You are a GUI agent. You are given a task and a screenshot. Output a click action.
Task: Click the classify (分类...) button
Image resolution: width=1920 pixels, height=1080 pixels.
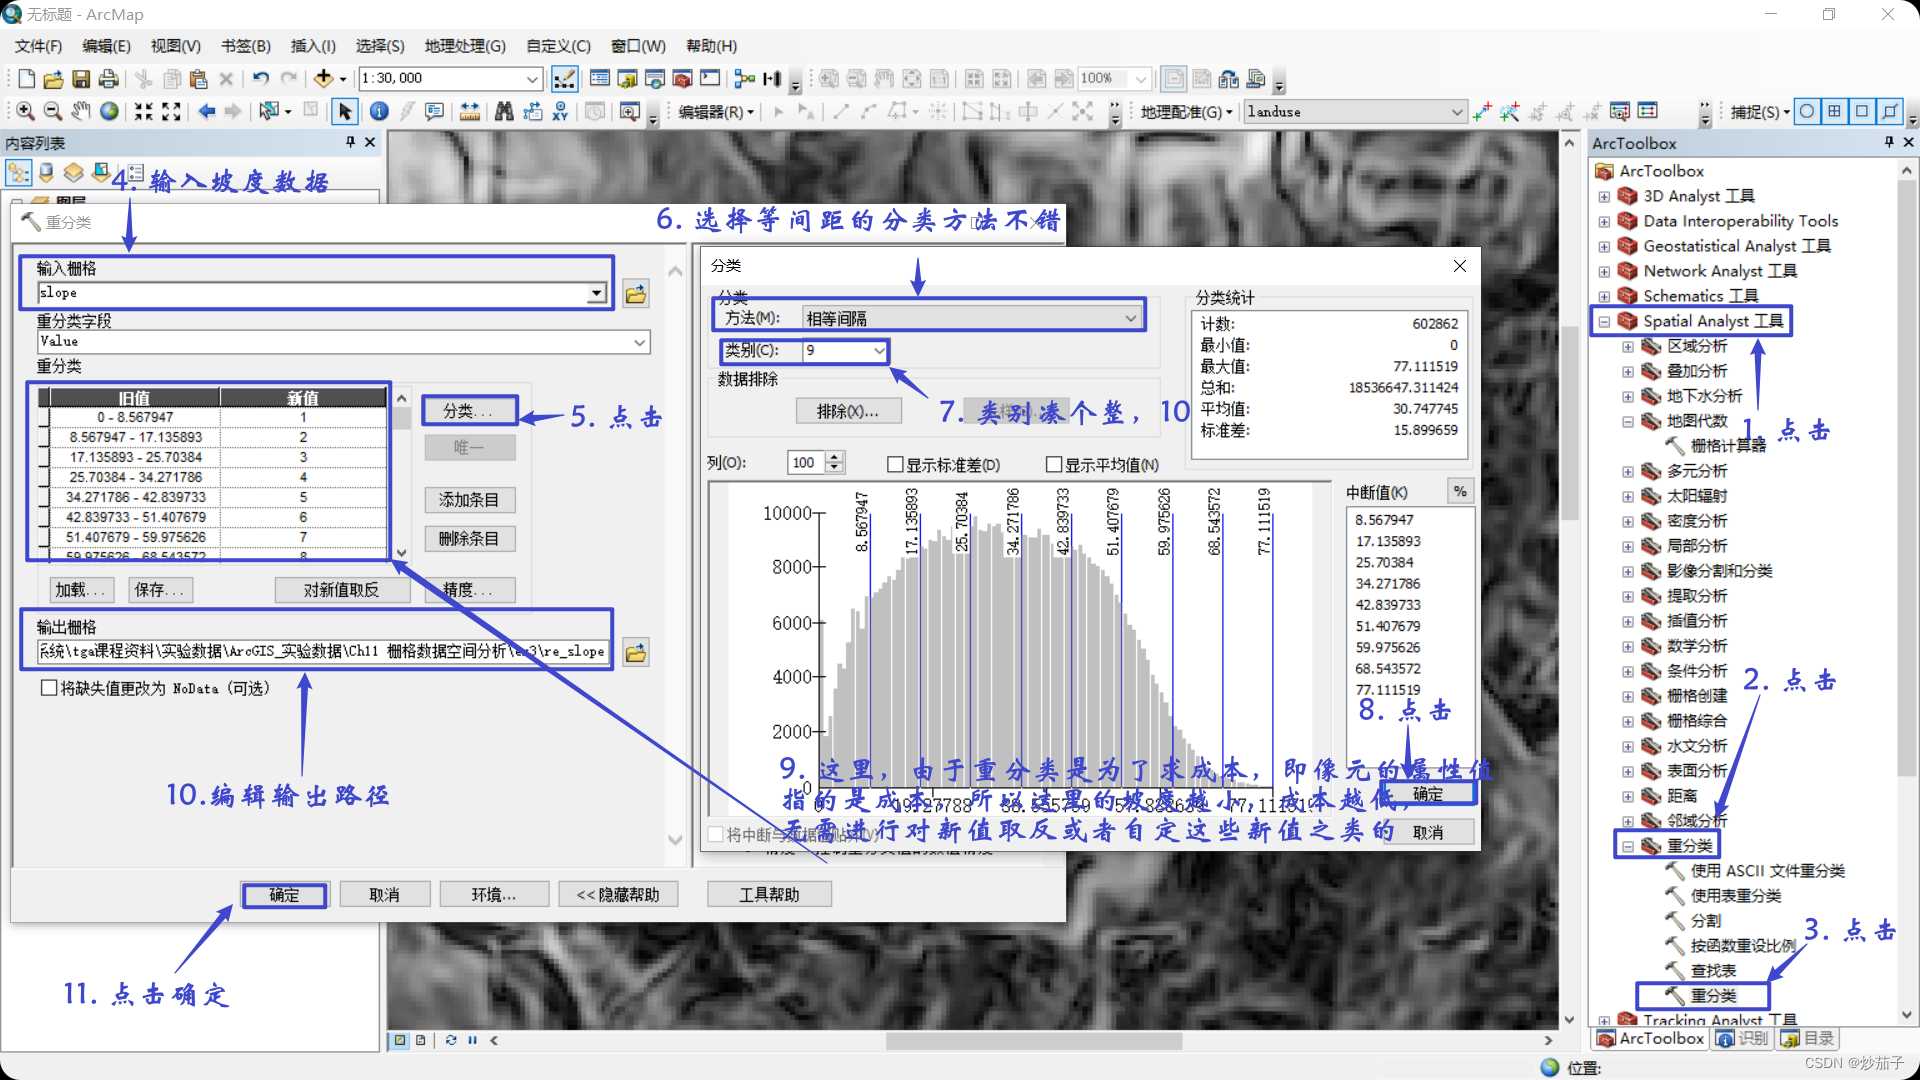click(x=468, y=411)
